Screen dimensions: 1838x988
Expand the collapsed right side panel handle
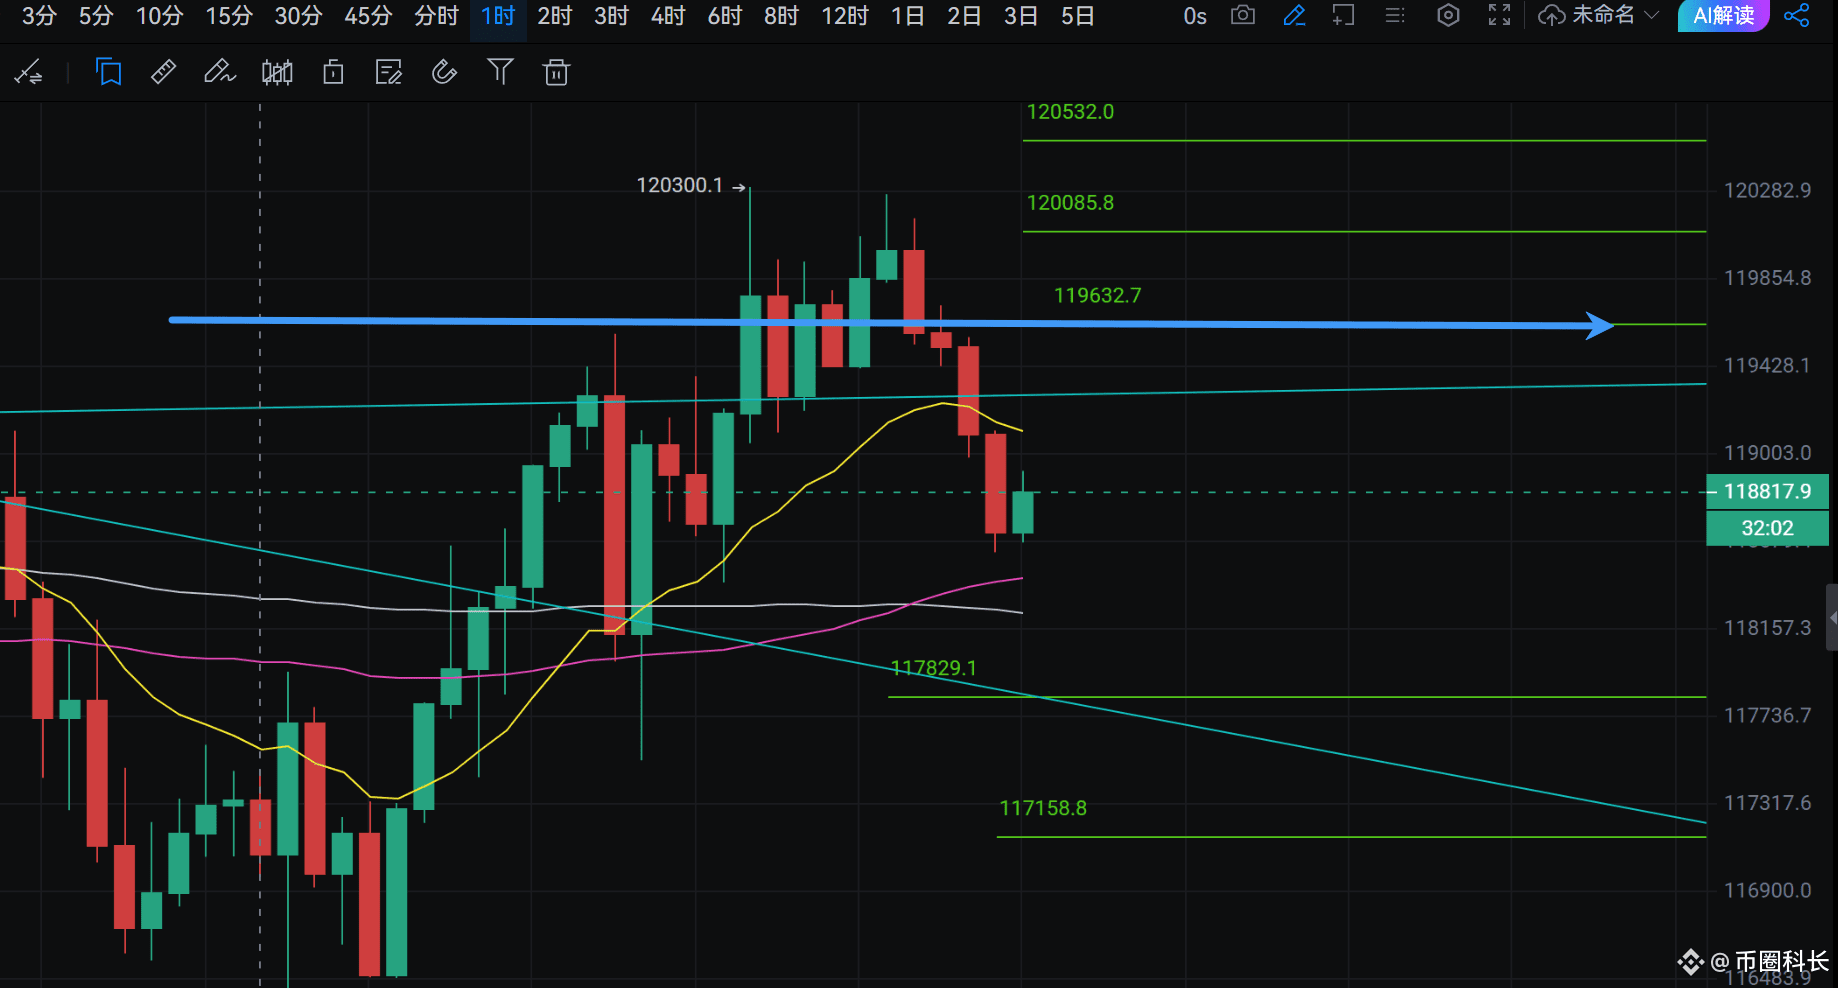pos(1832,618)
